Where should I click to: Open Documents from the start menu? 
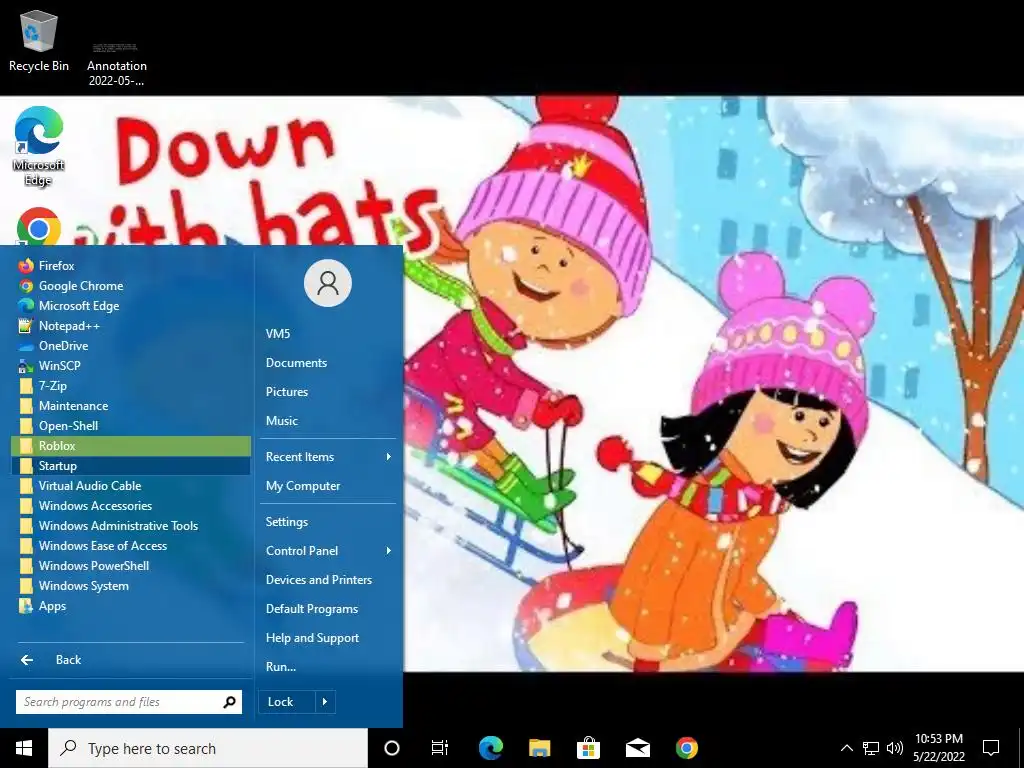328,363
